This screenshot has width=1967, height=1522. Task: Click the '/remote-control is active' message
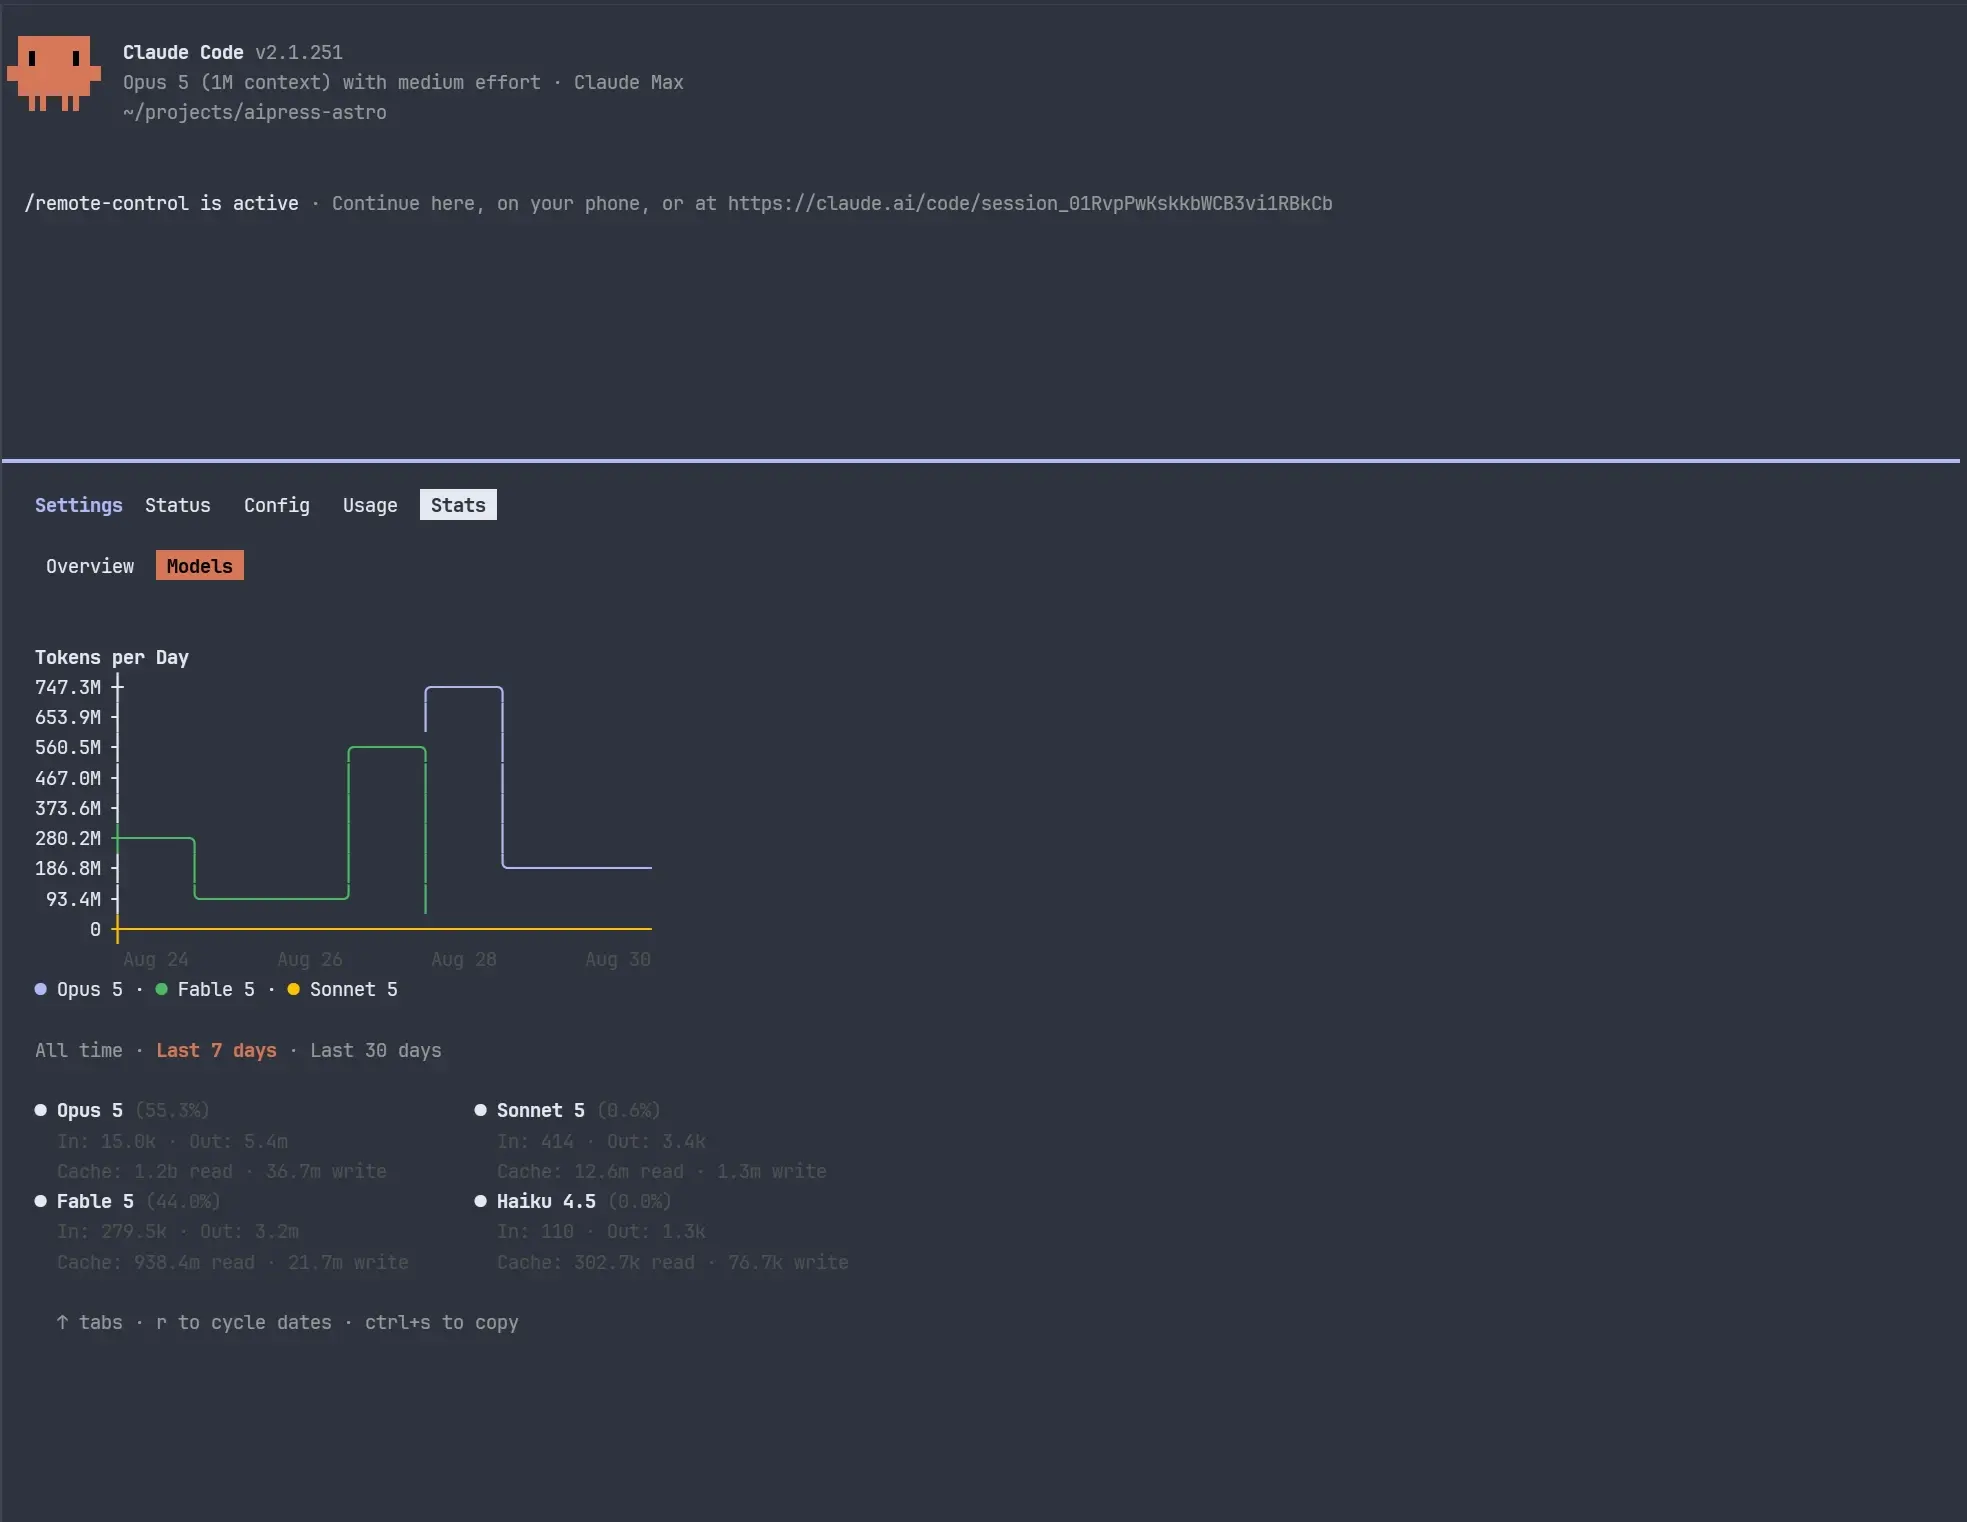tap(162, 203)
